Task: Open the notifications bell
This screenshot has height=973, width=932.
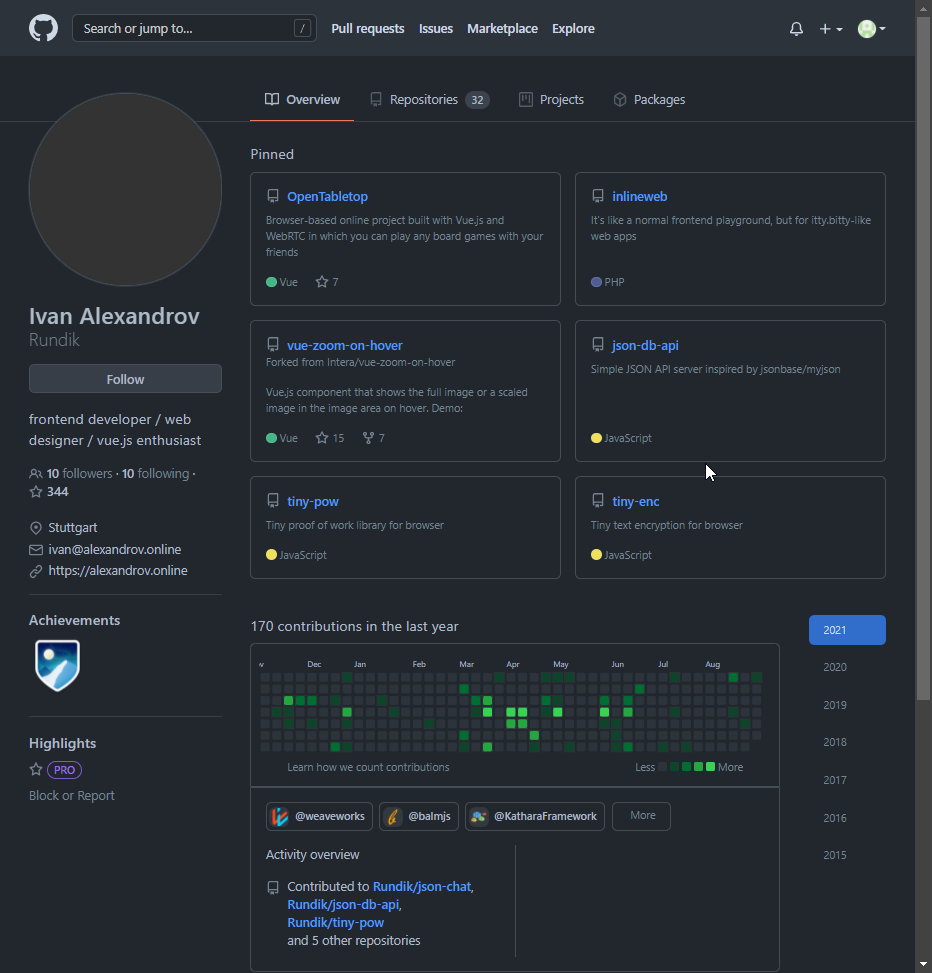Action: 796,29
